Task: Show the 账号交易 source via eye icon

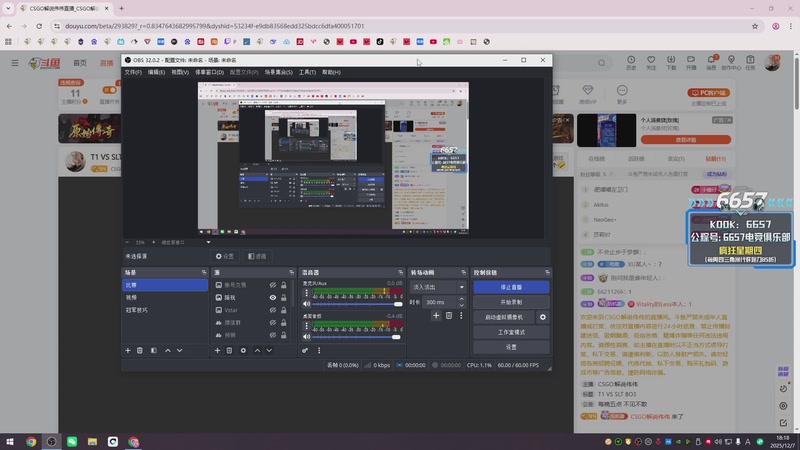Action: point(273,285)
